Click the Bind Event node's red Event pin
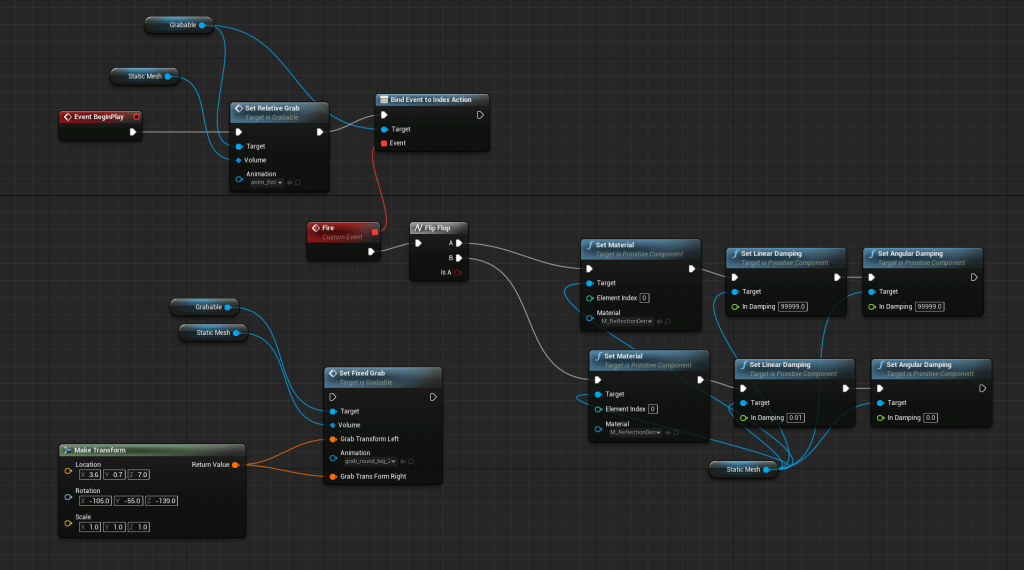 pyautogui.click(x=384, y=143)
